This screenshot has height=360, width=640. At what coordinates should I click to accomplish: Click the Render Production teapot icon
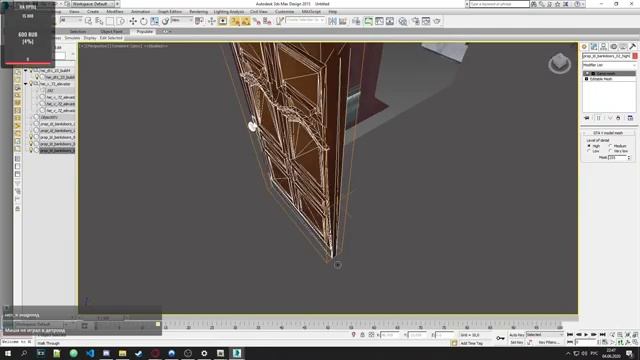[437, 21]
